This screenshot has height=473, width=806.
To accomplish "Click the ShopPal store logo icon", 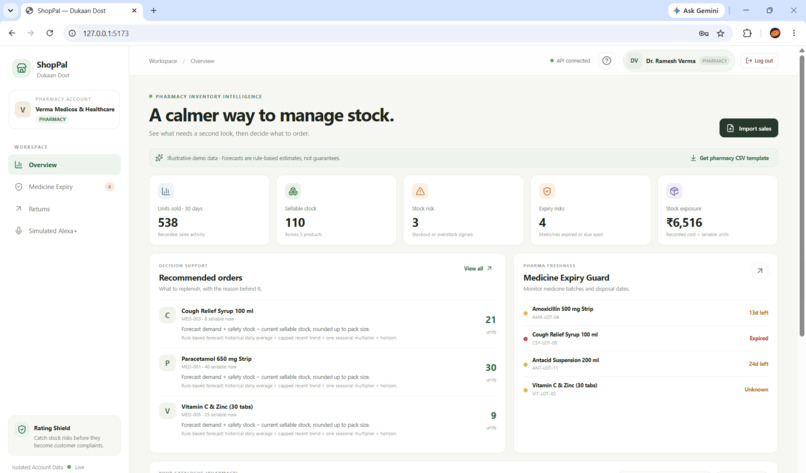I will [x=22, y=68].
